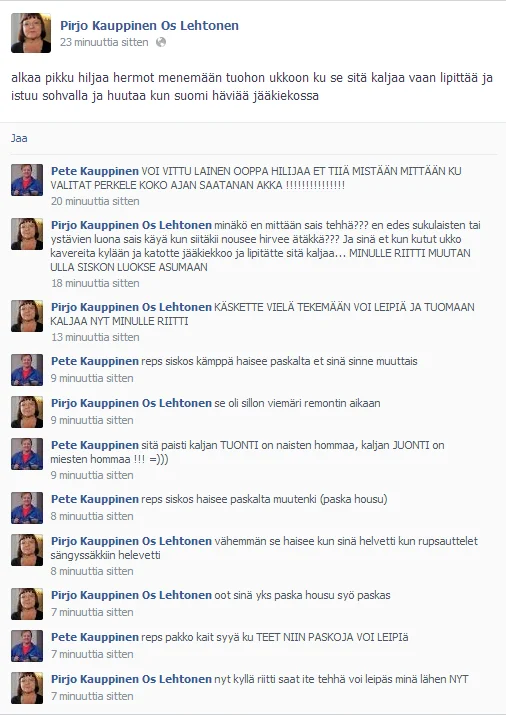Click Pirjo's avatar beside 'minäkö en mittään' comment

27,234
